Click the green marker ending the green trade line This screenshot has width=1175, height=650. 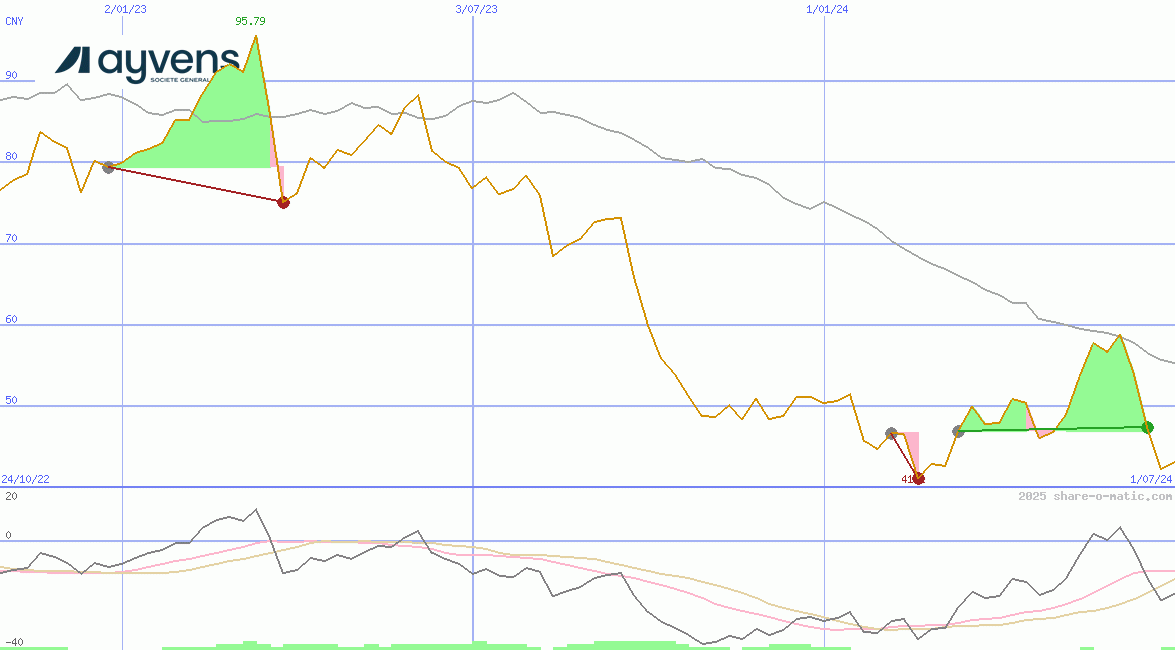1147,427
